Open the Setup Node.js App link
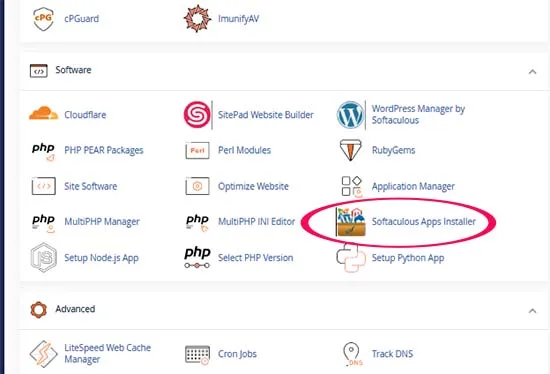The image size is (550, 374). [101, 258]
